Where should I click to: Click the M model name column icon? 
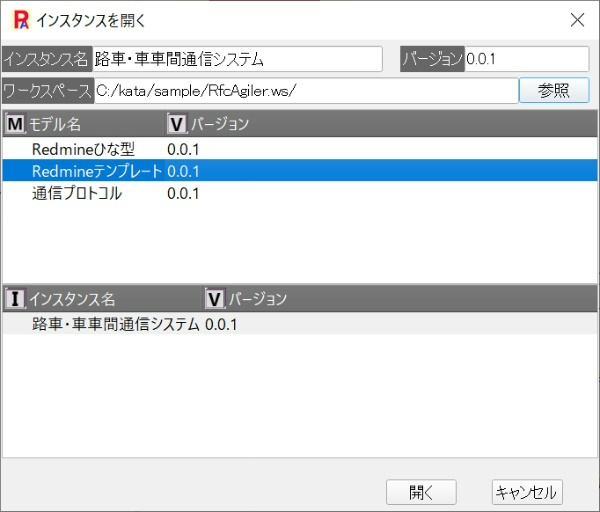coord(15,124)
